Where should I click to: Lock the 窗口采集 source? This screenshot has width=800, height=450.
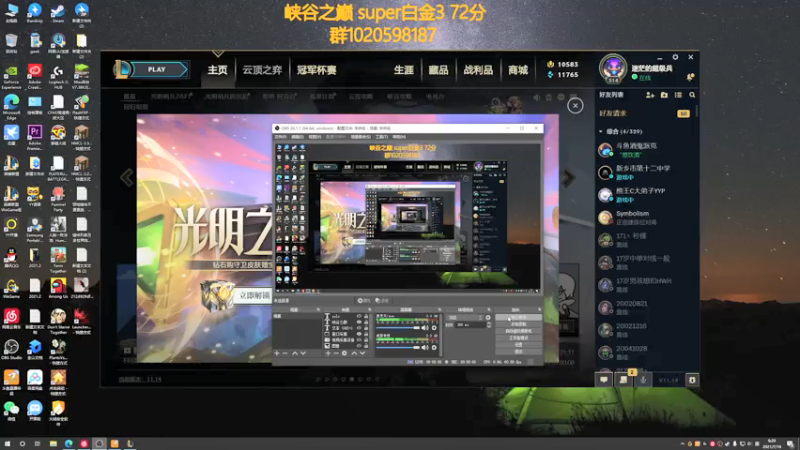click(x=366, y=334)
